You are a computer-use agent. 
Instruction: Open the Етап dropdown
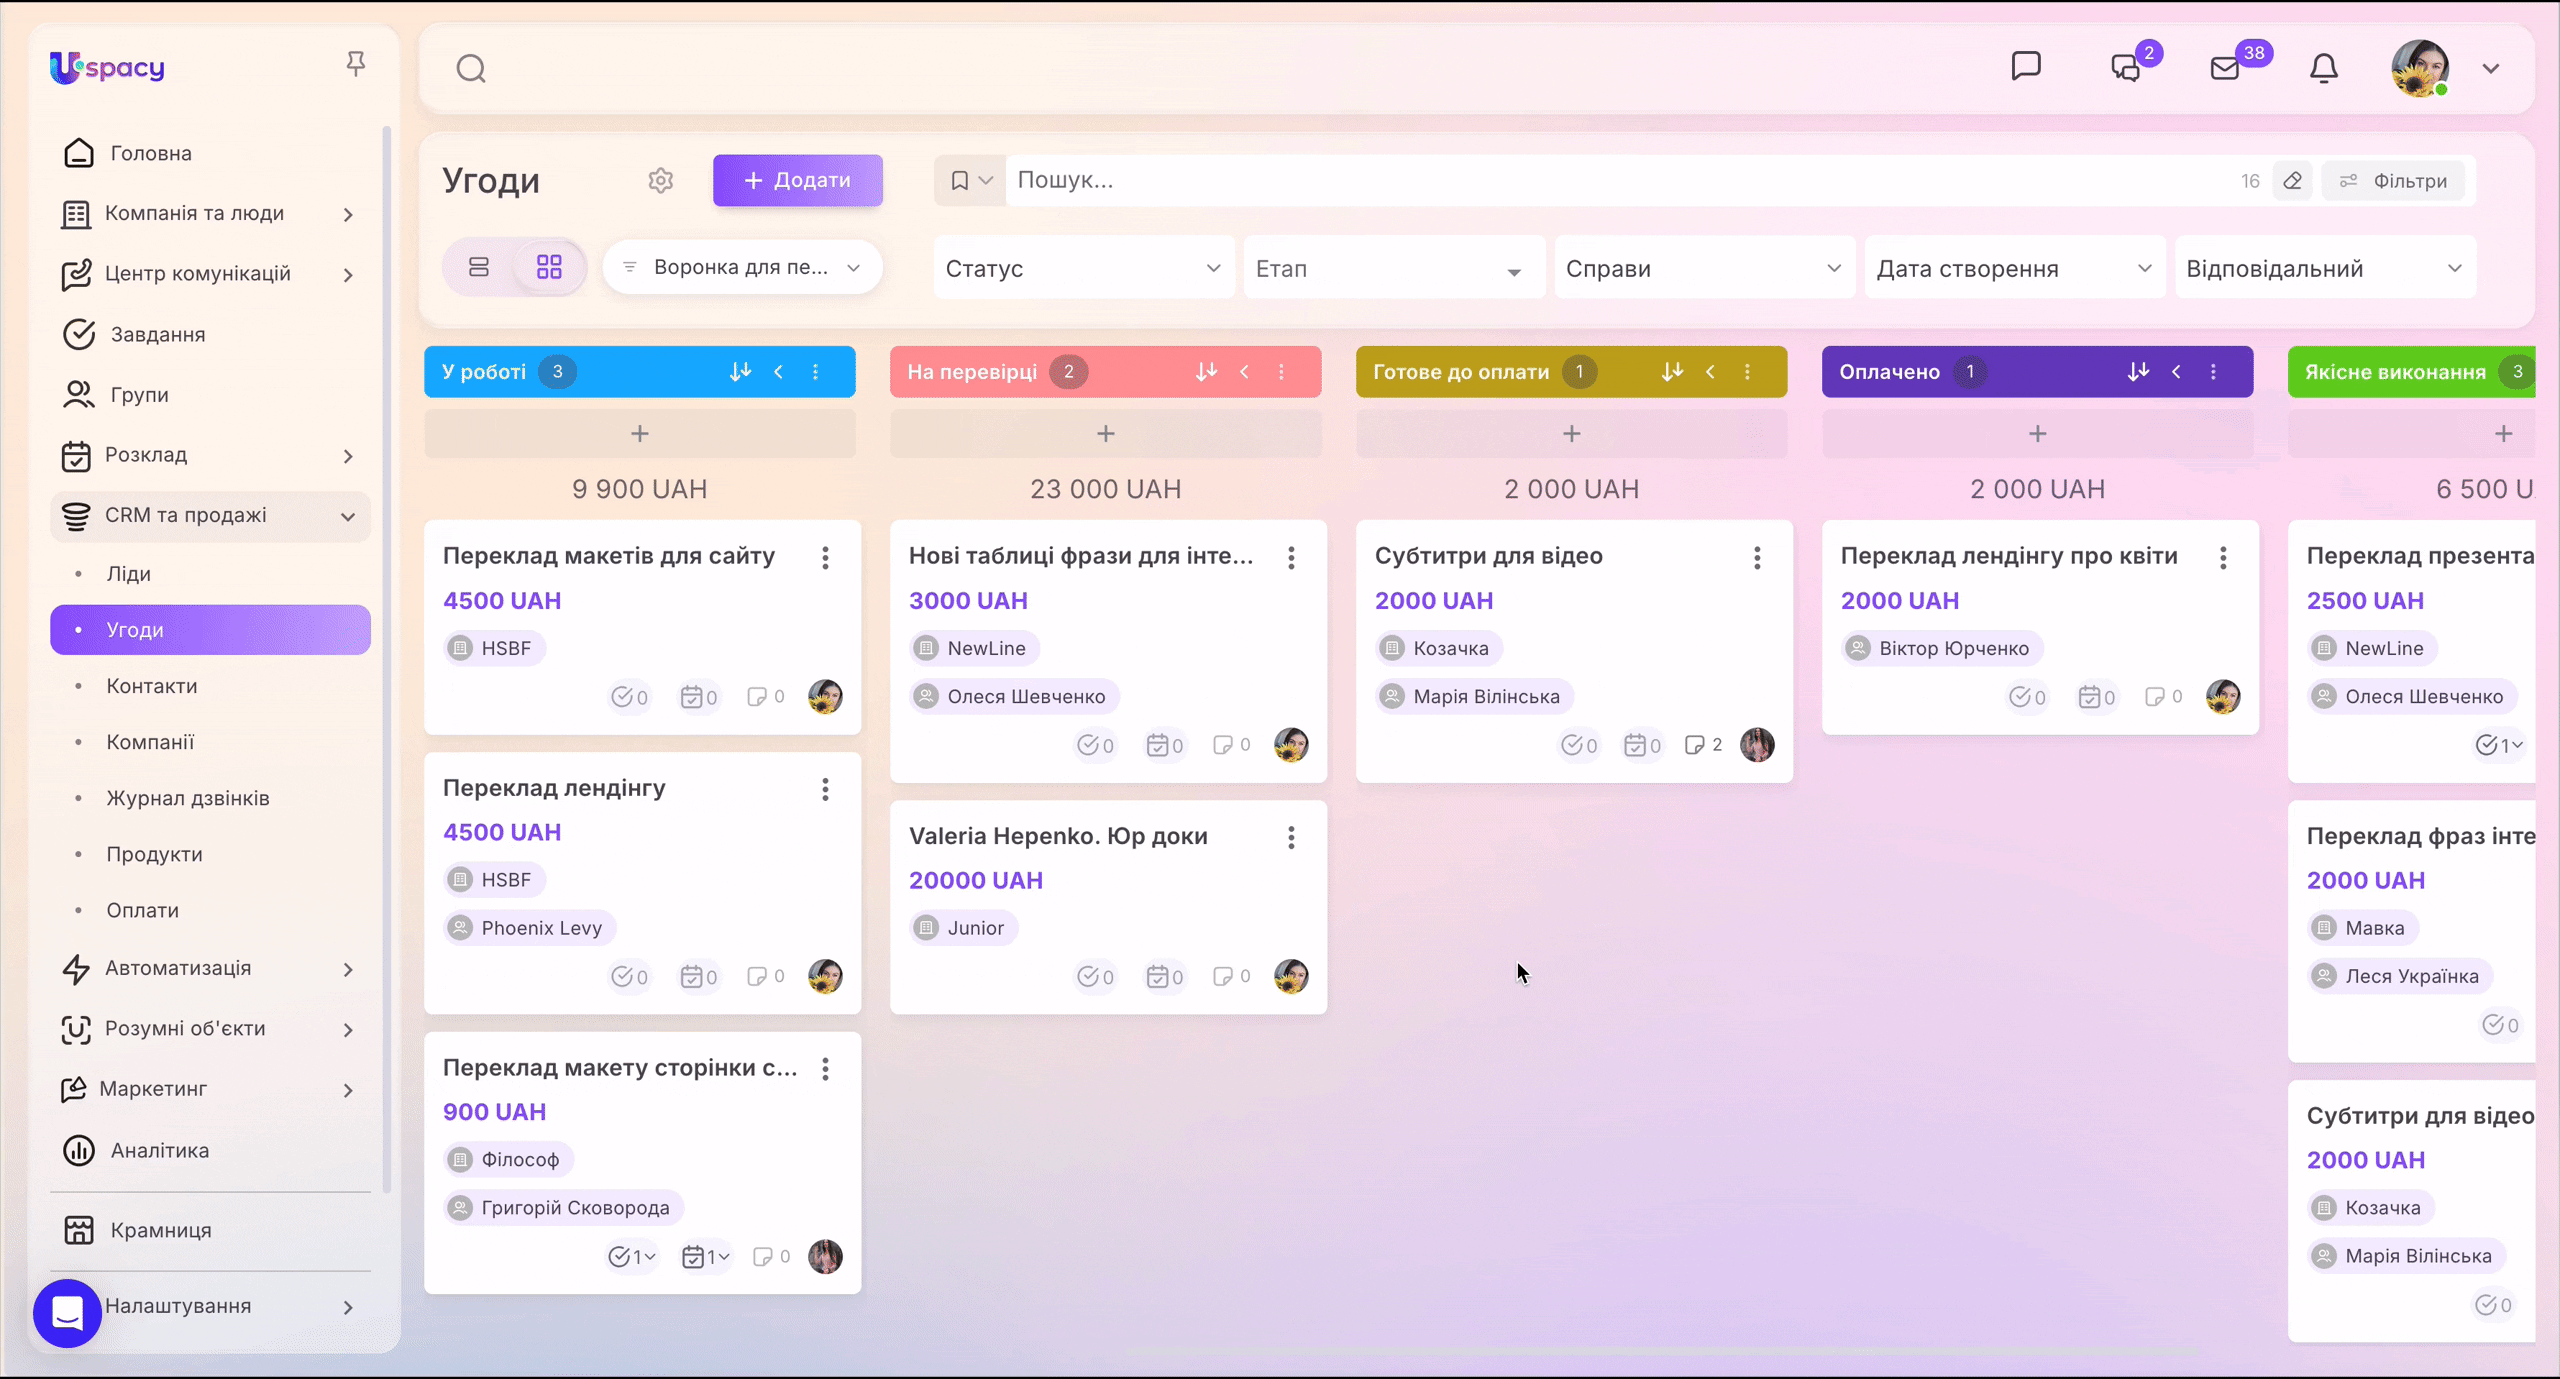point(1393,268)
